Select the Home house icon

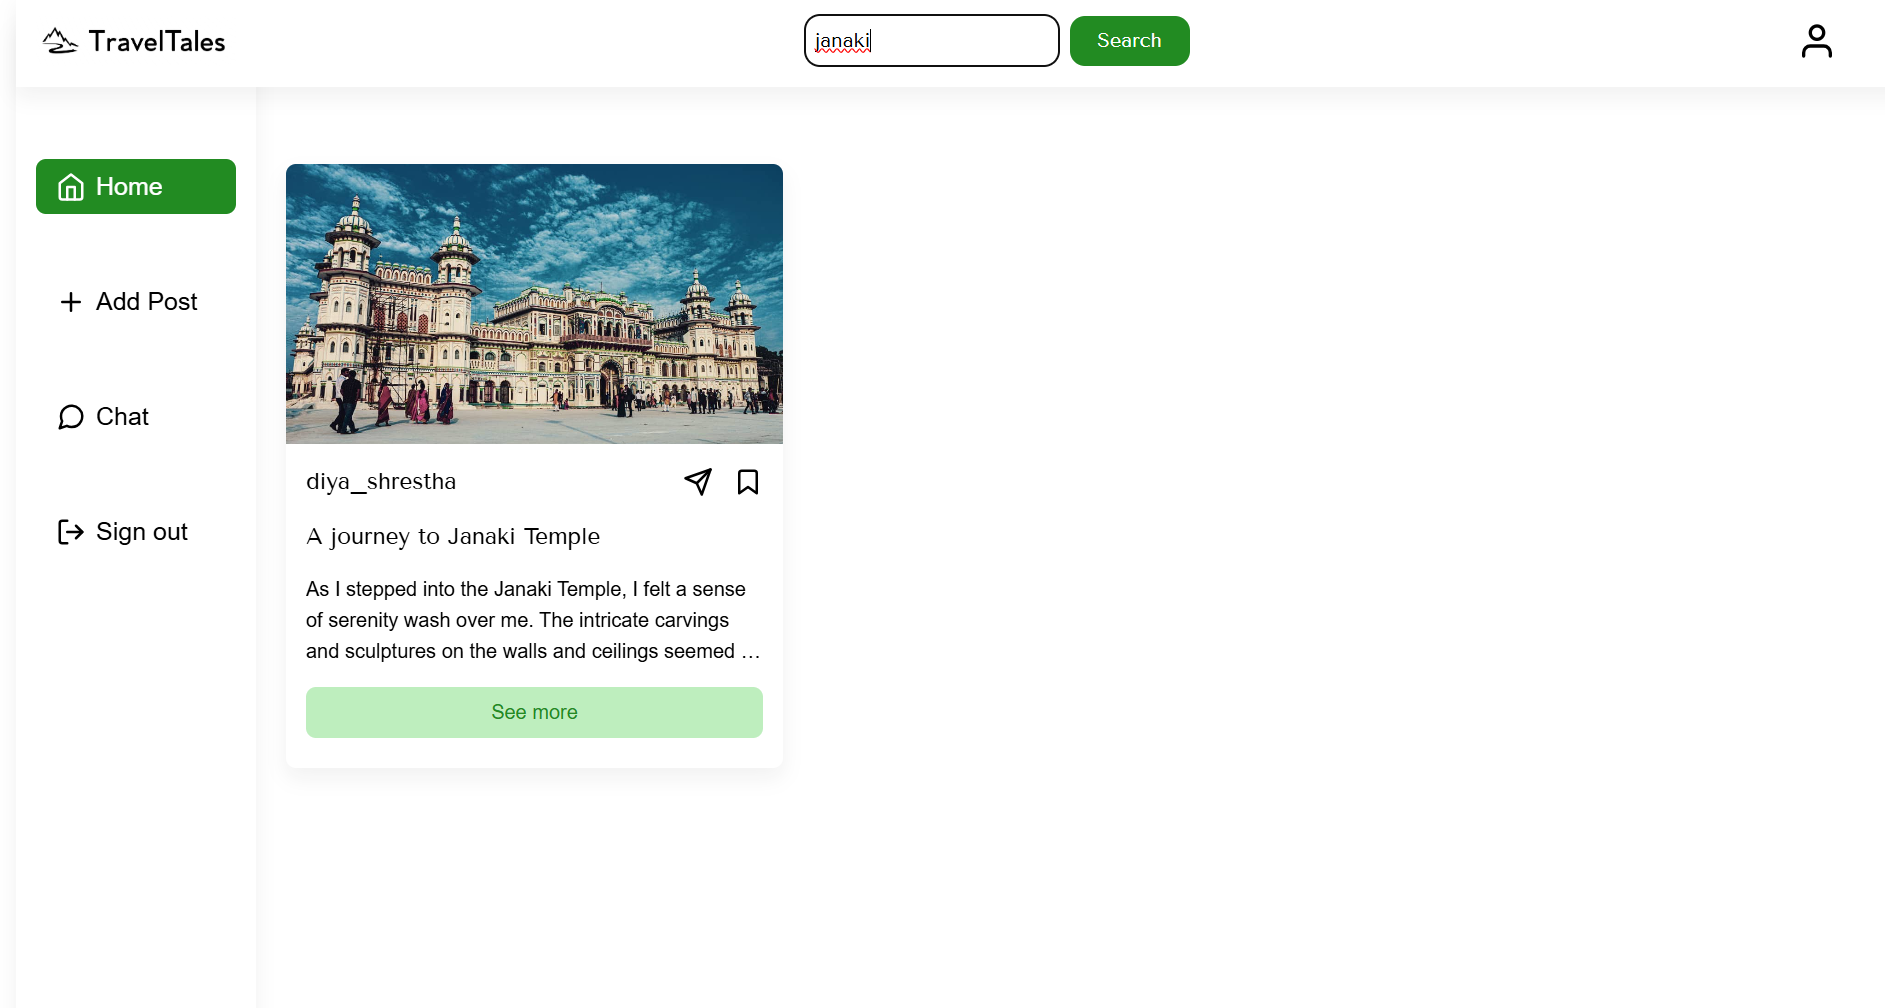[x=71, y=186]
